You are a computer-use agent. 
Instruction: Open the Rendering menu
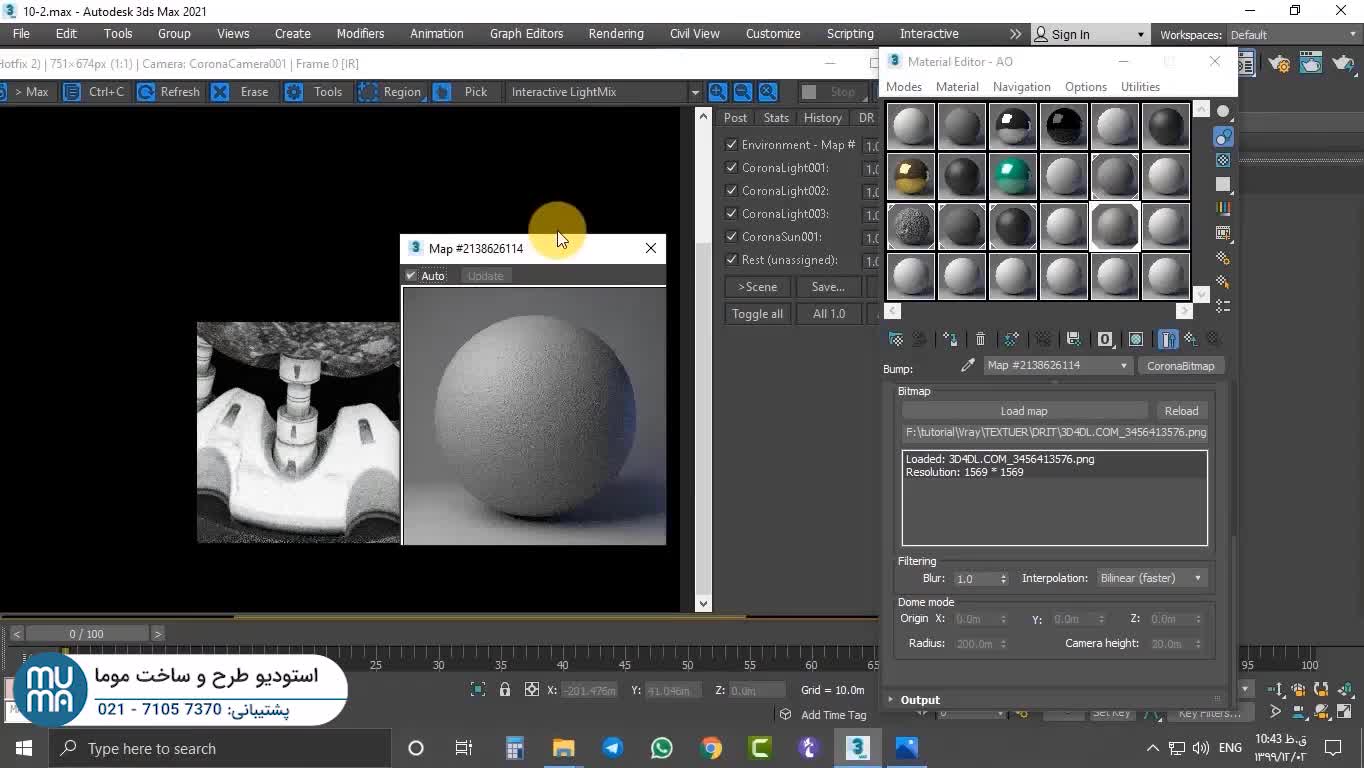(615, 33)
